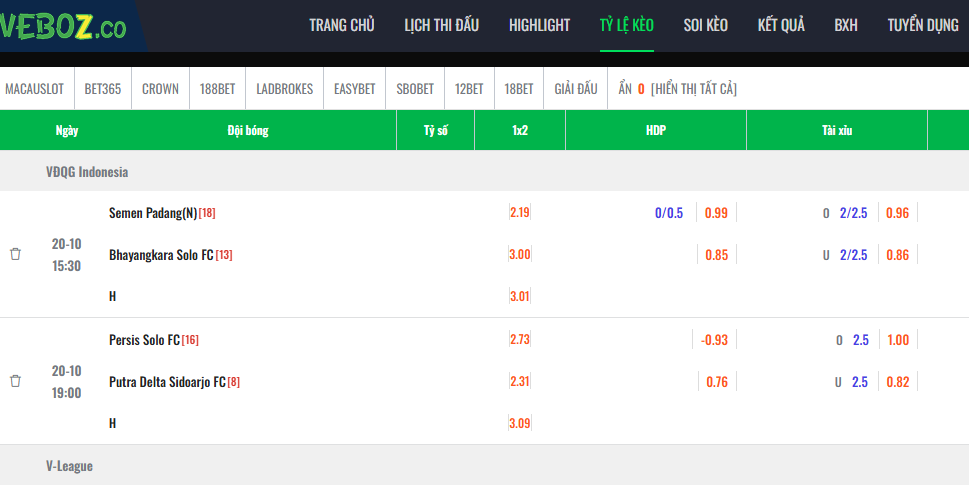Image resolution: width=969 pixels, height=495 pixels.
Task: Click the trash icon for Persis Solo match
Action: pos(15,381)
